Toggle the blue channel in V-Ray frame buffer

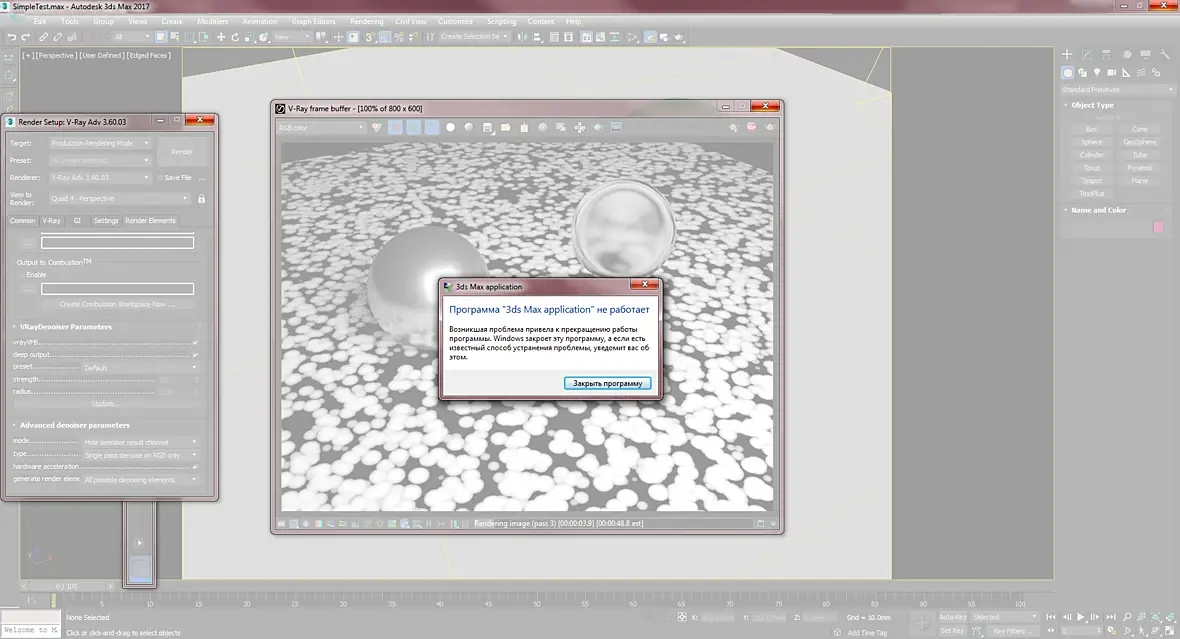[432, 127]
